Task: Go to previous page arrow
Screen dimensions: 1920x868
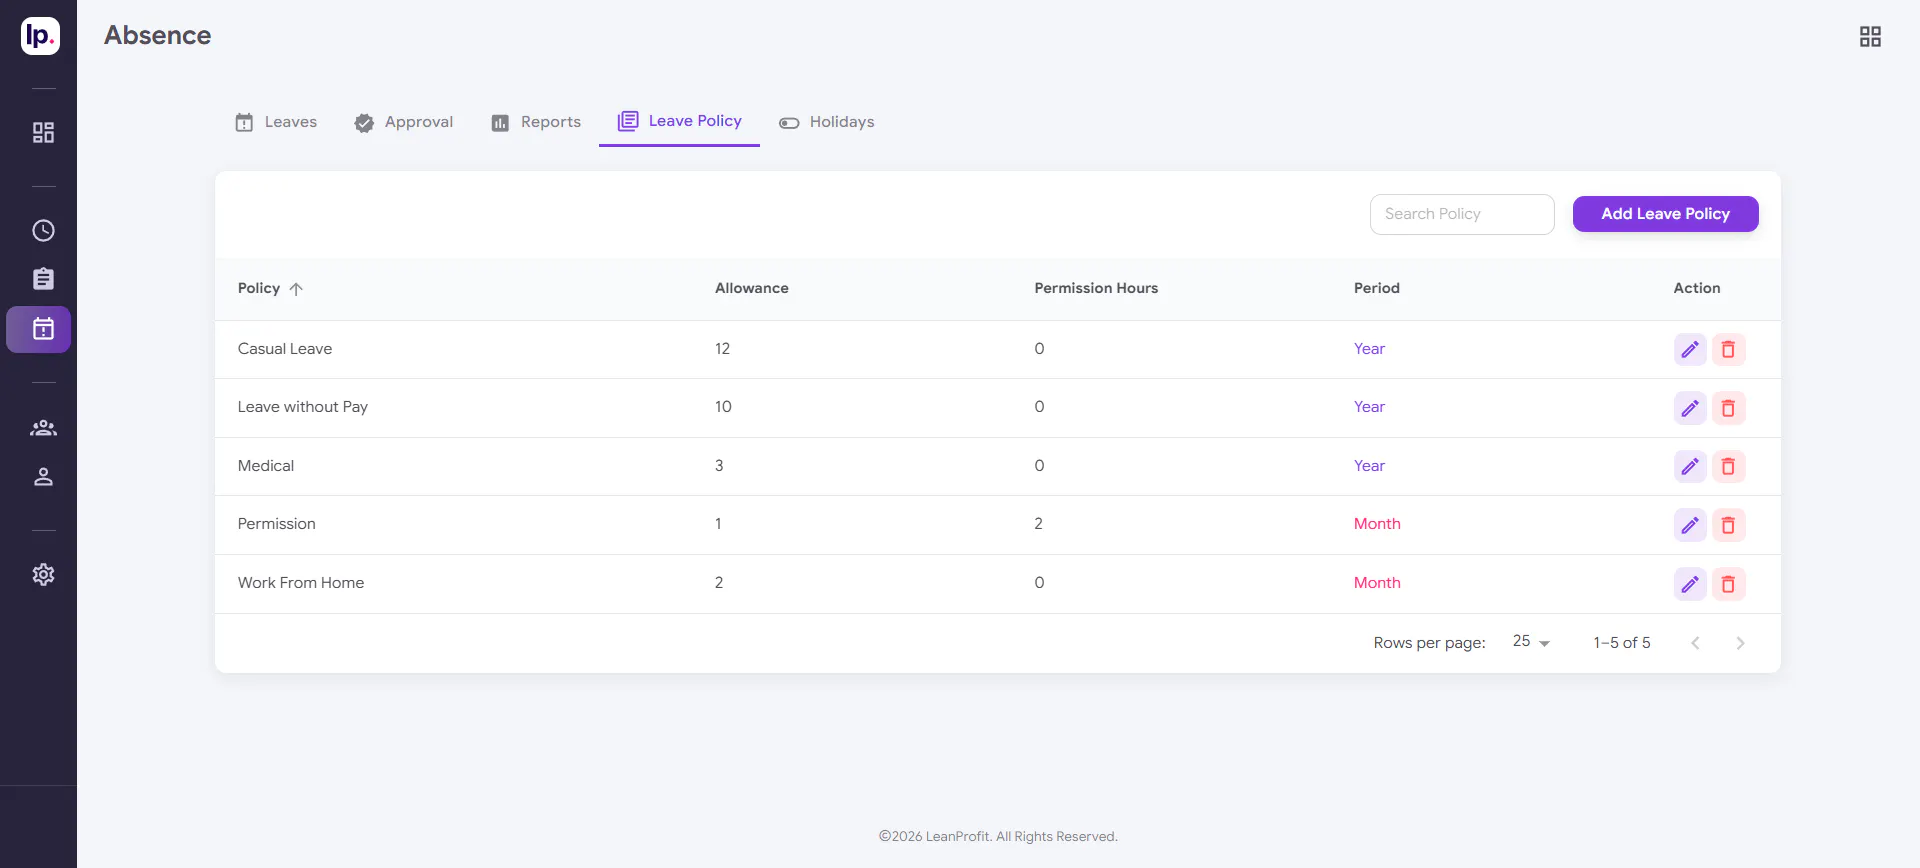Action: (1695, 643)
